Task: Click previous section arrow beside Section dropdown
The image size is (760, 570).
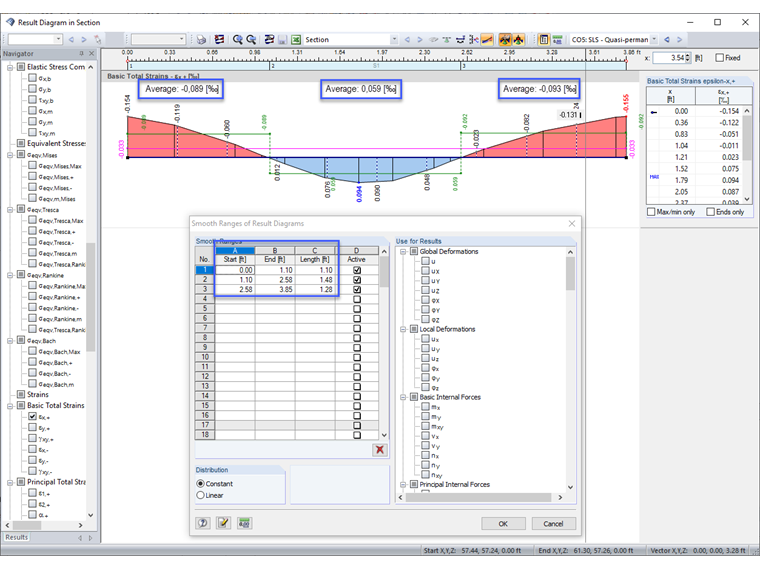Action: click(x=407, y=40)
